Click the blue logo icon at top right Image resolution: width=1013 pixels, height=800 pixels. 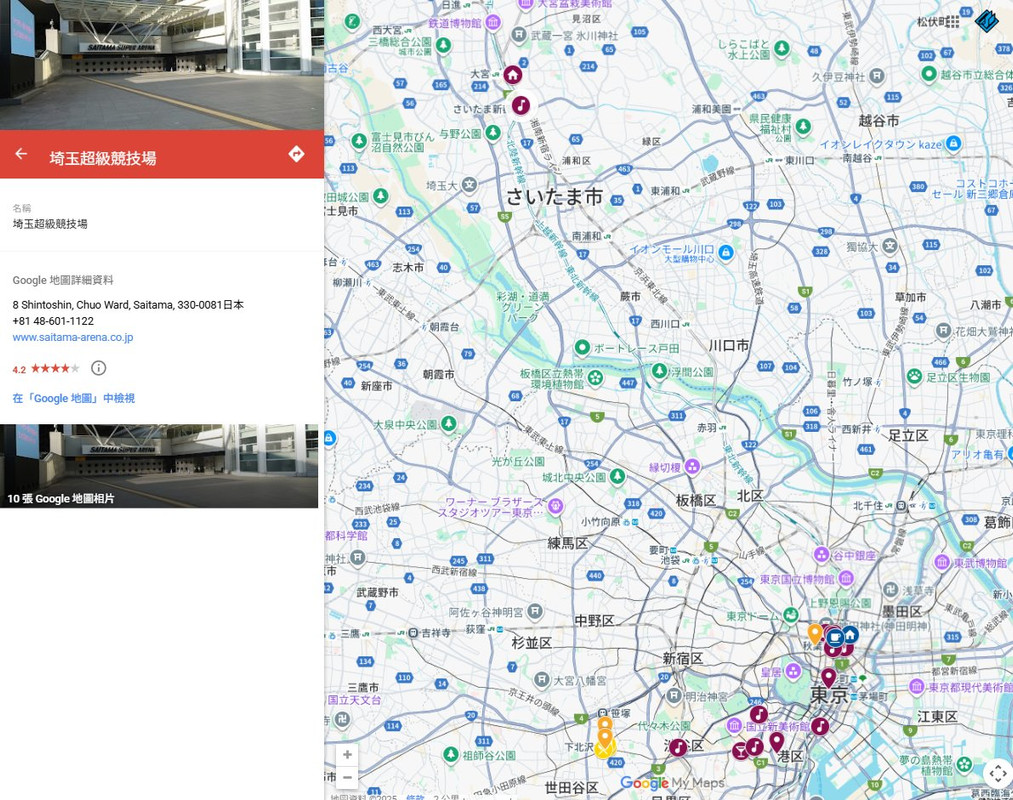(x=987, y=21)
